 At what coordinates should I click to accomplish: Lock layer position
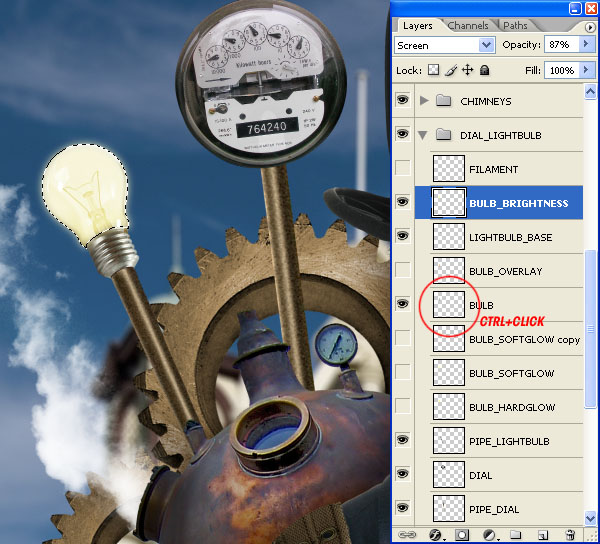[x=468, y=70]
